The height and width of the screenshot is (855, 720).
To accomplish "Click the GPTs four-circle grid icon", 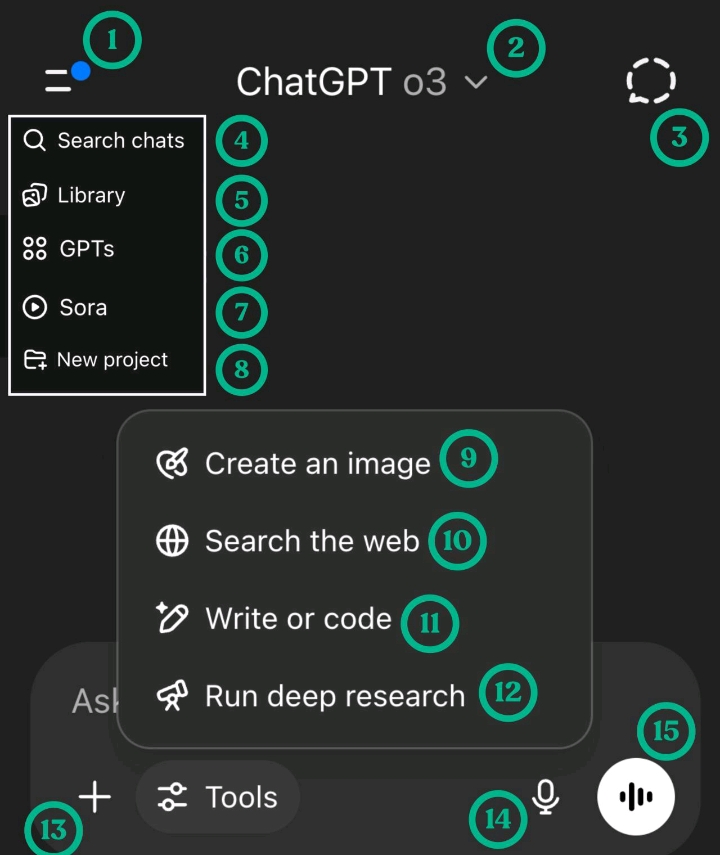I will pos(35,249).
